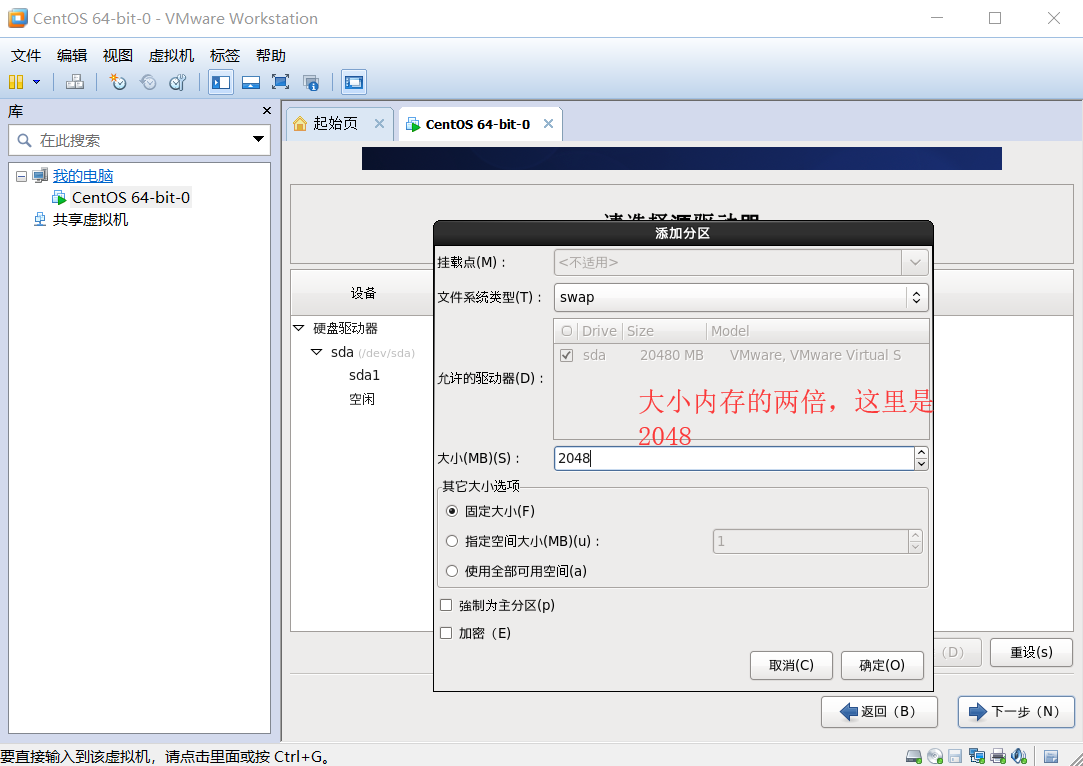Click the 确定(O) confirm button
The width and height of the screenshot is (1083, 766).
[882, 665]
